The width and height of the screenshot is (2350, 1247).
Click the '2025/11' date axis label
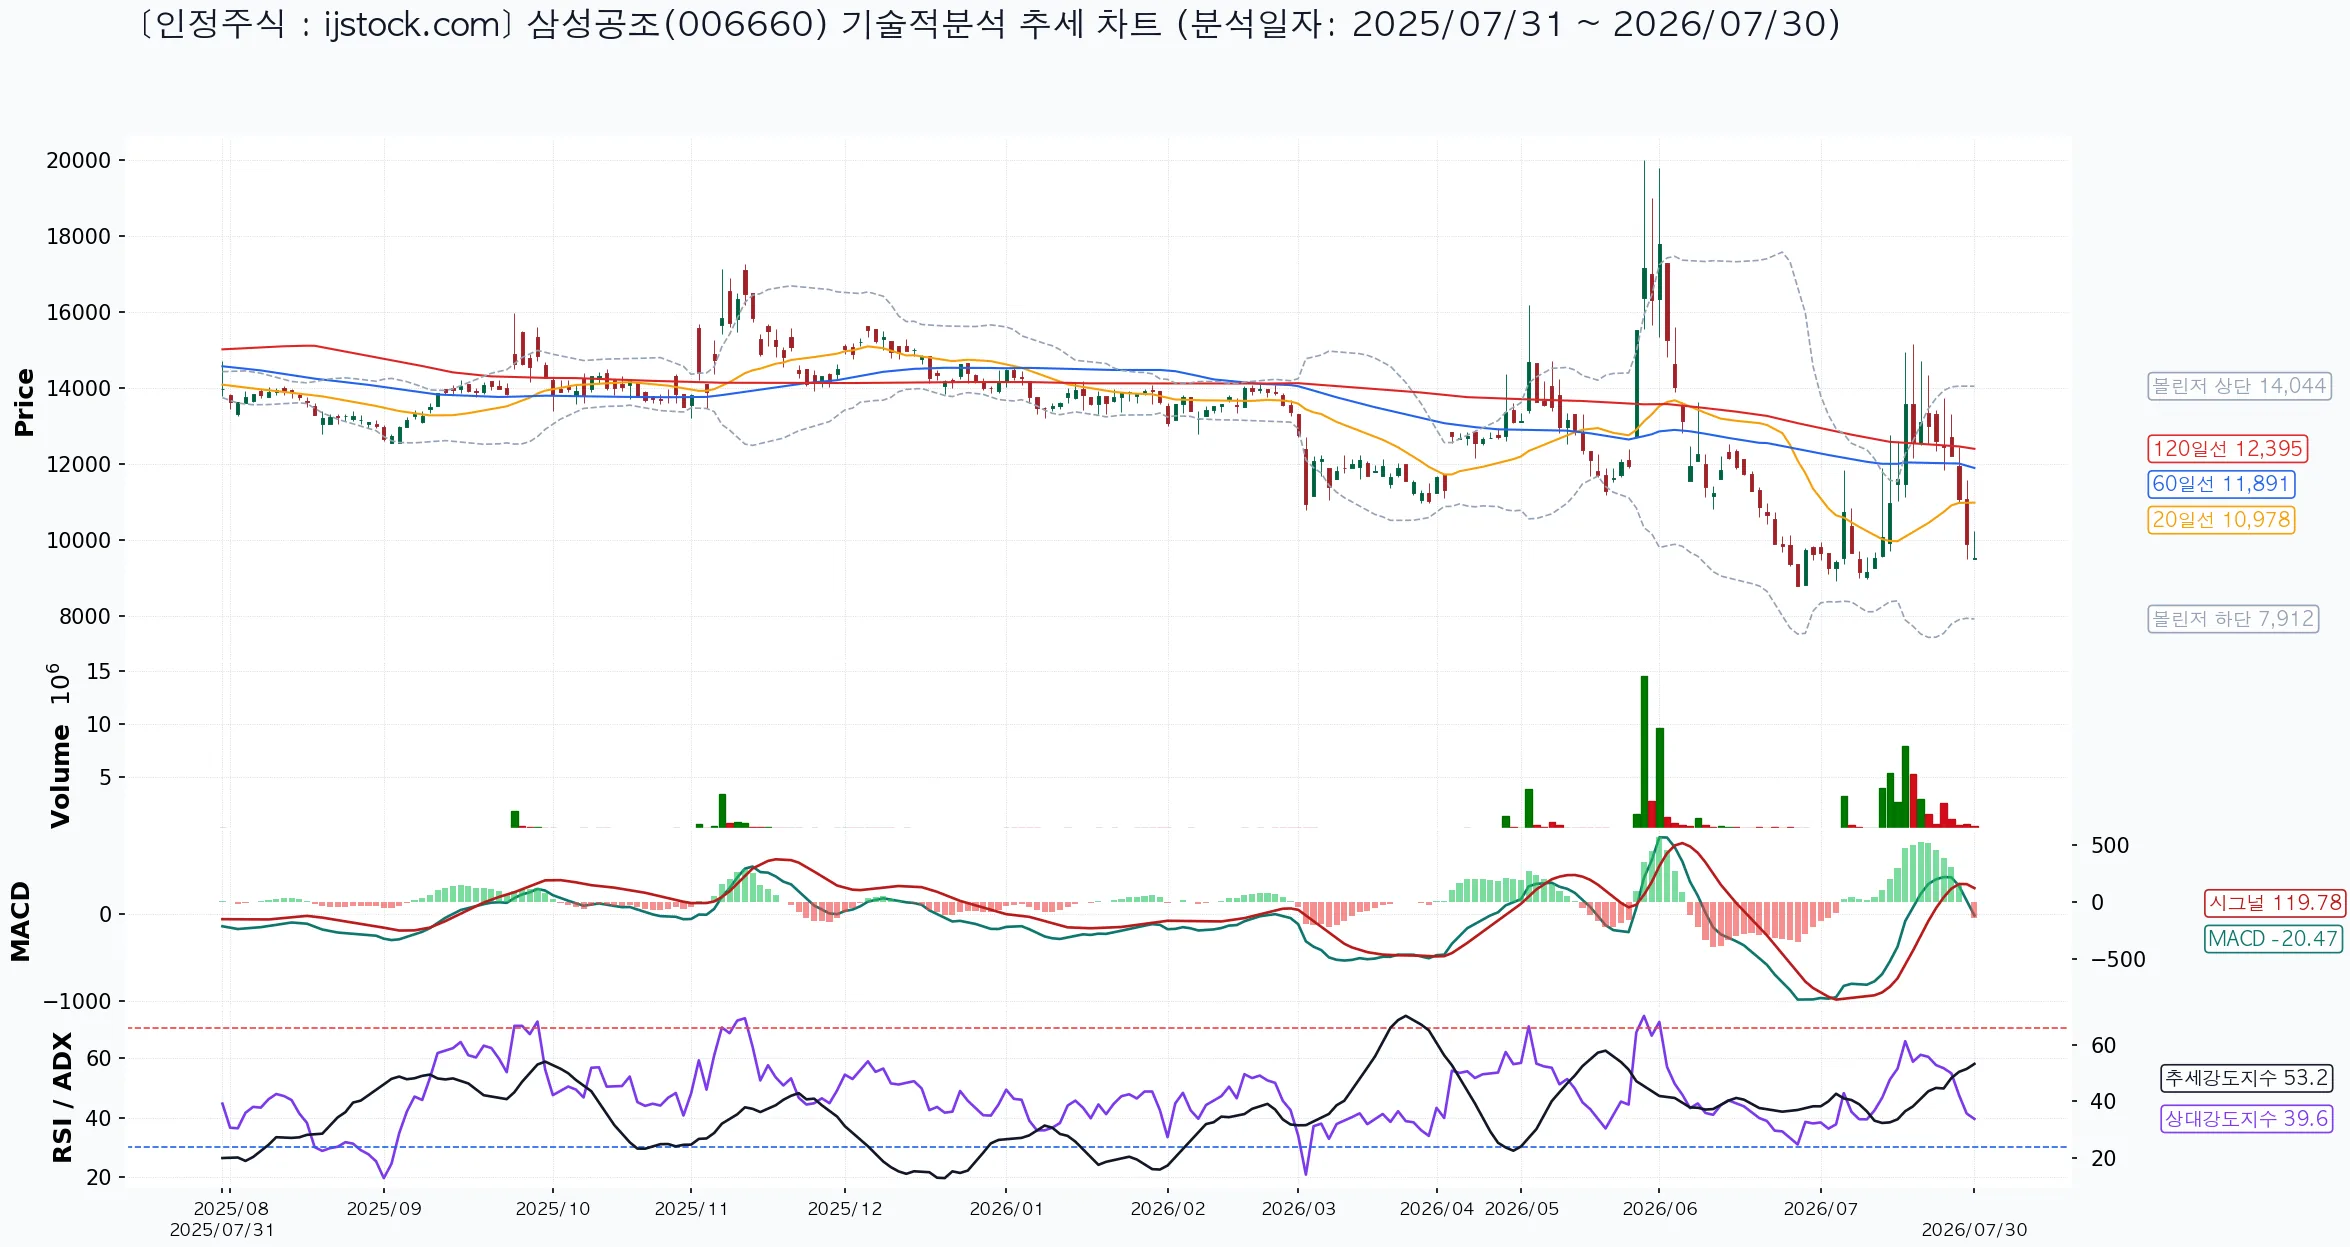691,1208
